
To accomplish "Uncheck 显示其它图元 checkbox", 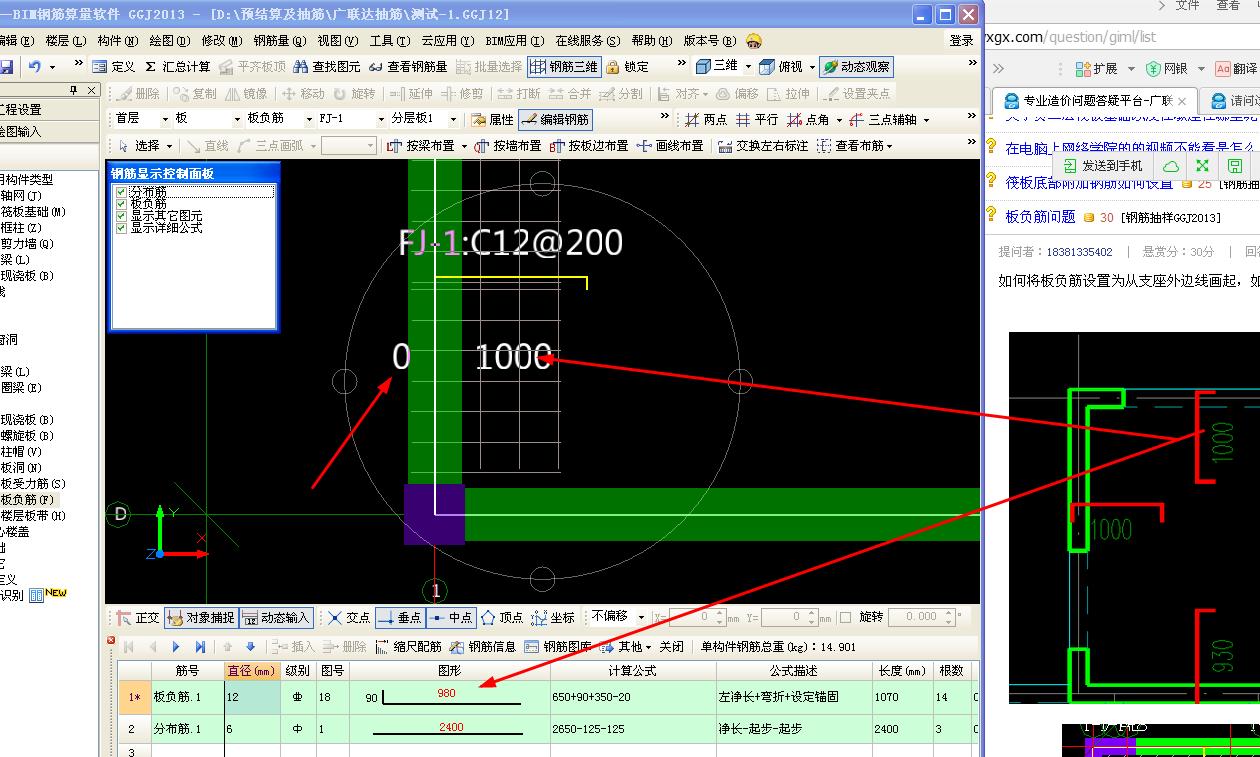I will [x=122, y=216].
